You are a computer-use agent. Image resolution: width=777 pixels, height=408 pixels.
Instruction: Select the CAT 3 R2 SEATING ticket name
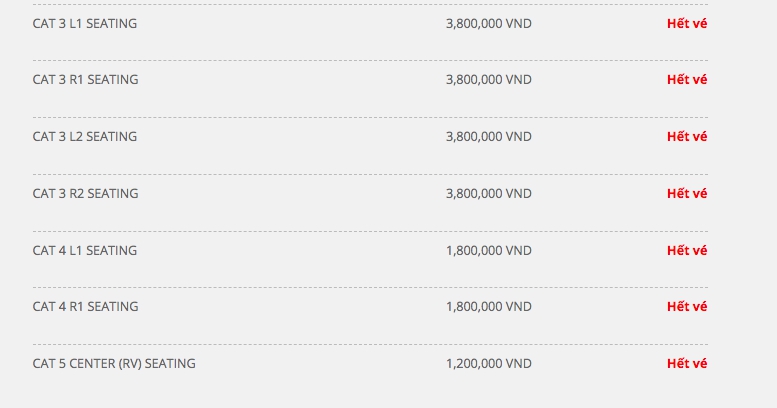tap(85, 194)
